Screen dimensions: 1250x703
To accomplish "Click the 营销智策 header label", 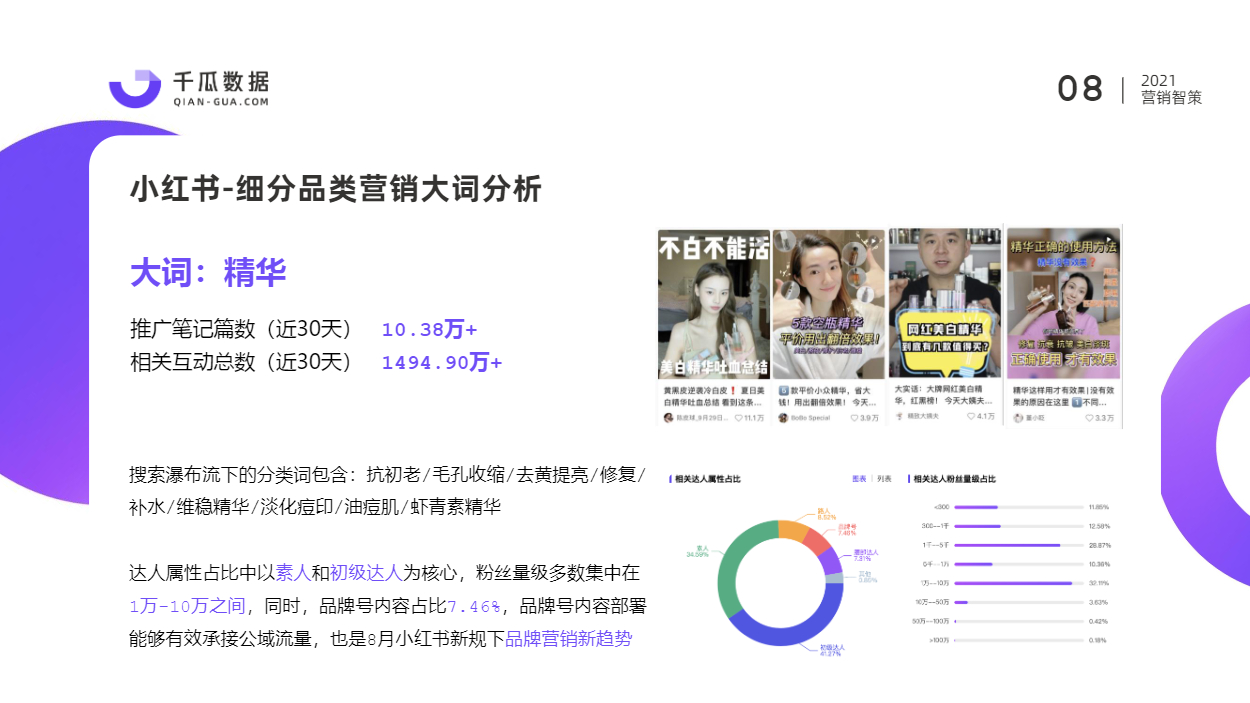I will pos(1171,98).
